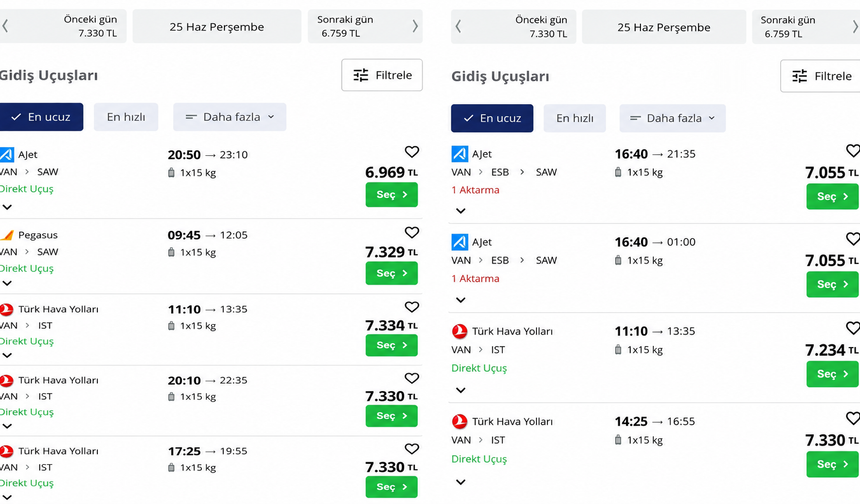Open right panel Filtrele button
The height and width of the screenshot is (504, 860).
[x=821, y=76]
